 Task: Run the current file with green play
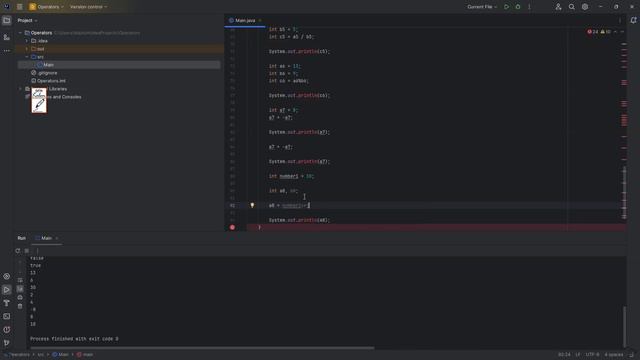506,7
